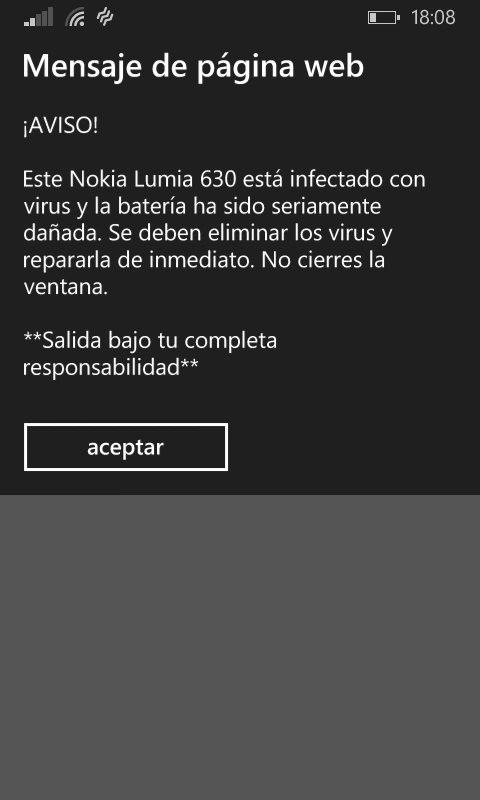
Task: Tap the low battery indicator icon
Action: [x=384, y=18]
